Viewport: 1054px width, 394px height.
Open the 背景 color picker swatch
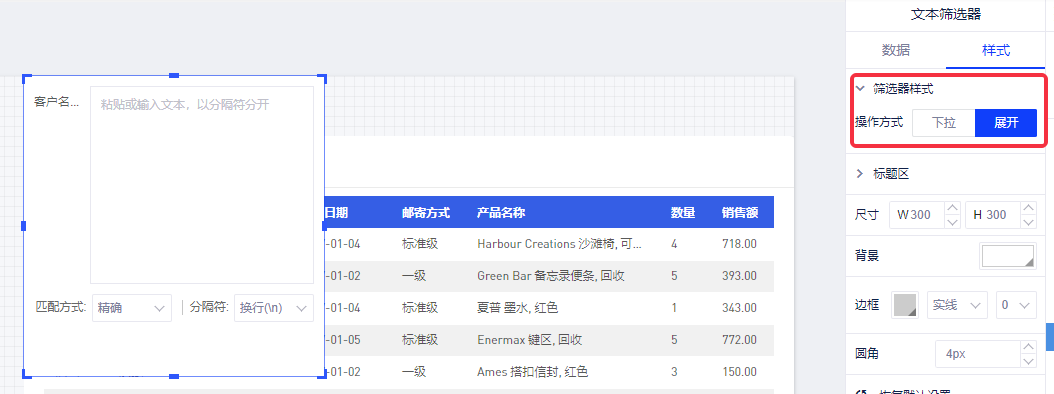1008,256
